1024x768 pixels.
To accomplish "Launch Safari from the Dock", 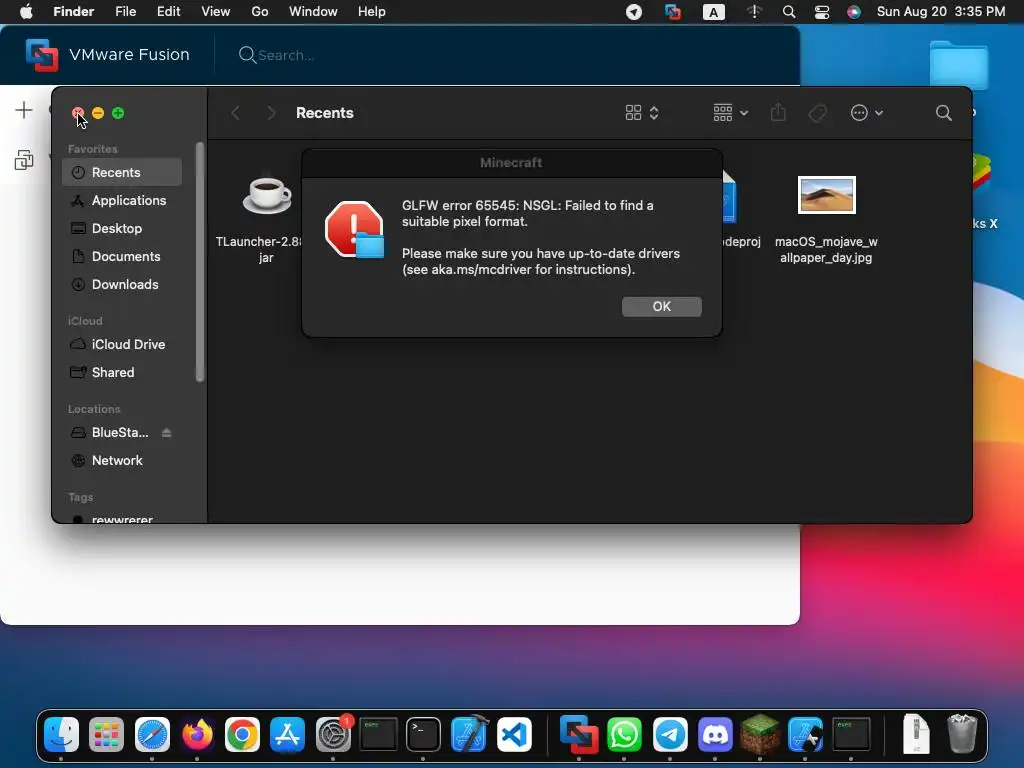I will [x=152, y=734].
